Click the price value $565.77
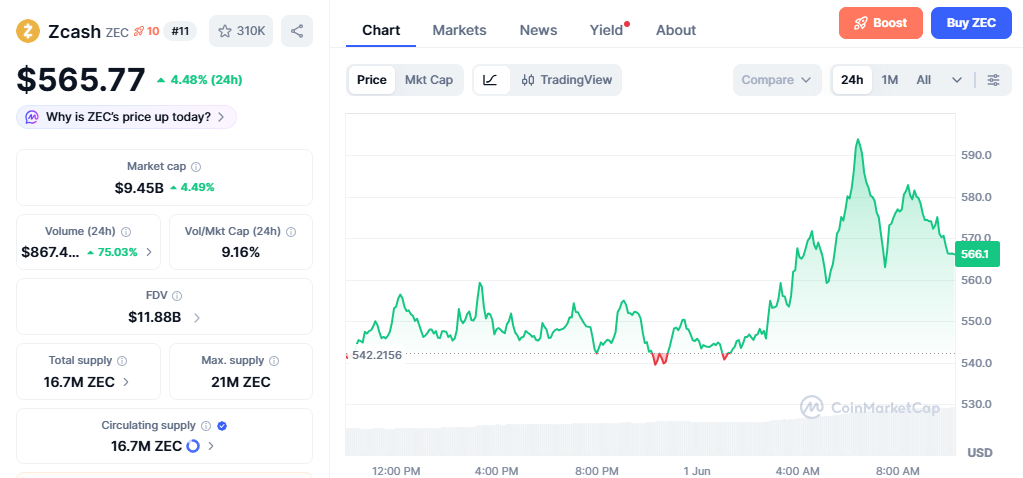 click(81, 80)
